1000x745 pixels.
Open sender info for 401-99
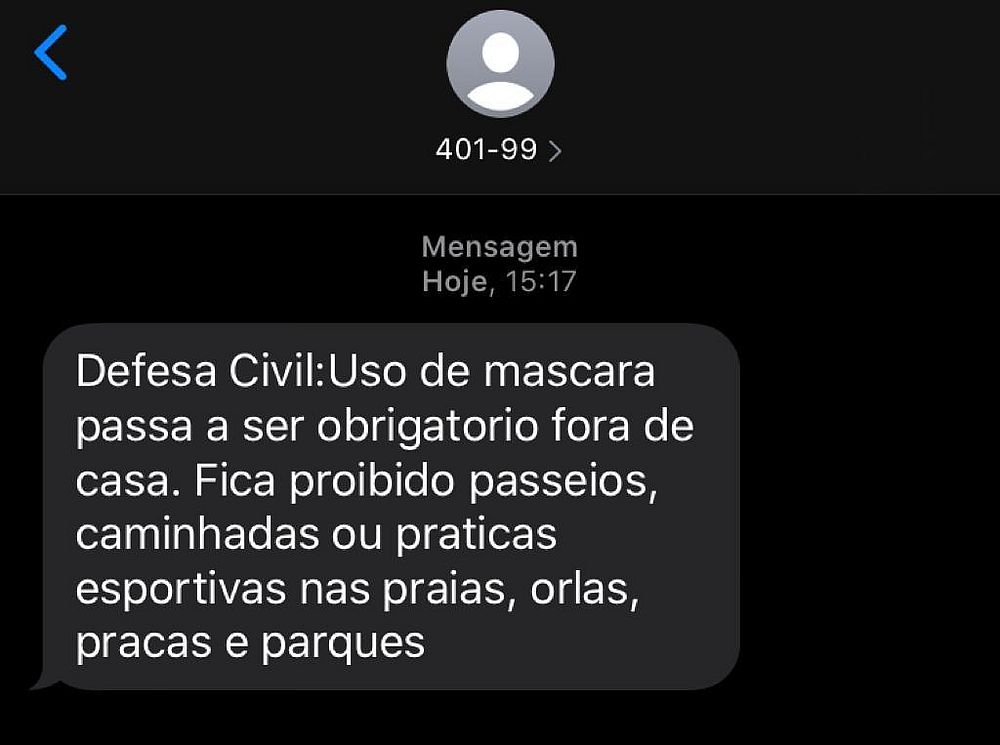click(486, 149)
